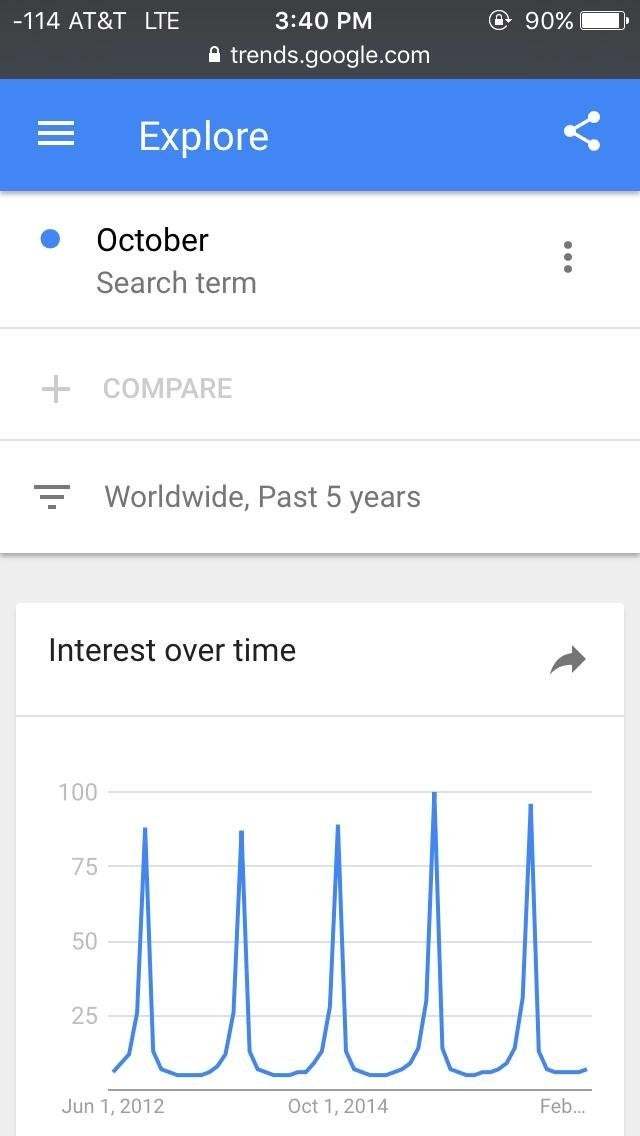Click the tallest peak in the chart
This screenshot has height=1136, width=640.
point(434,791)
